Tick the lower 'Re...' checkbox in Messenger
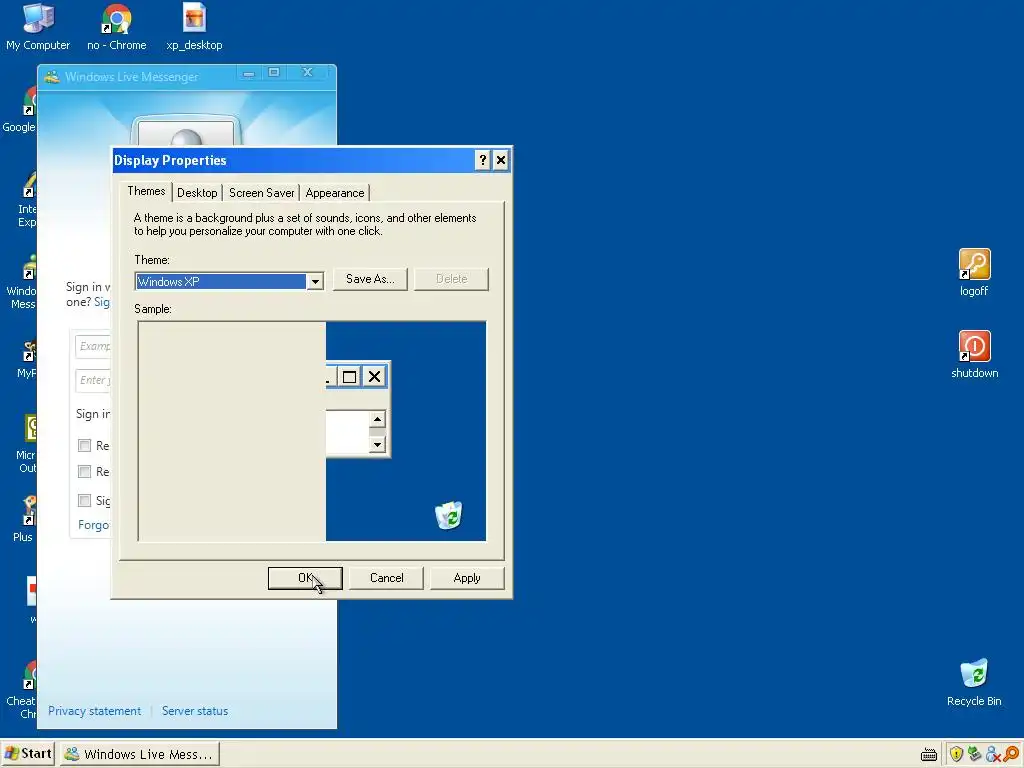The image size is (1024, 768). pyautogui.click(x=84, y=472)
